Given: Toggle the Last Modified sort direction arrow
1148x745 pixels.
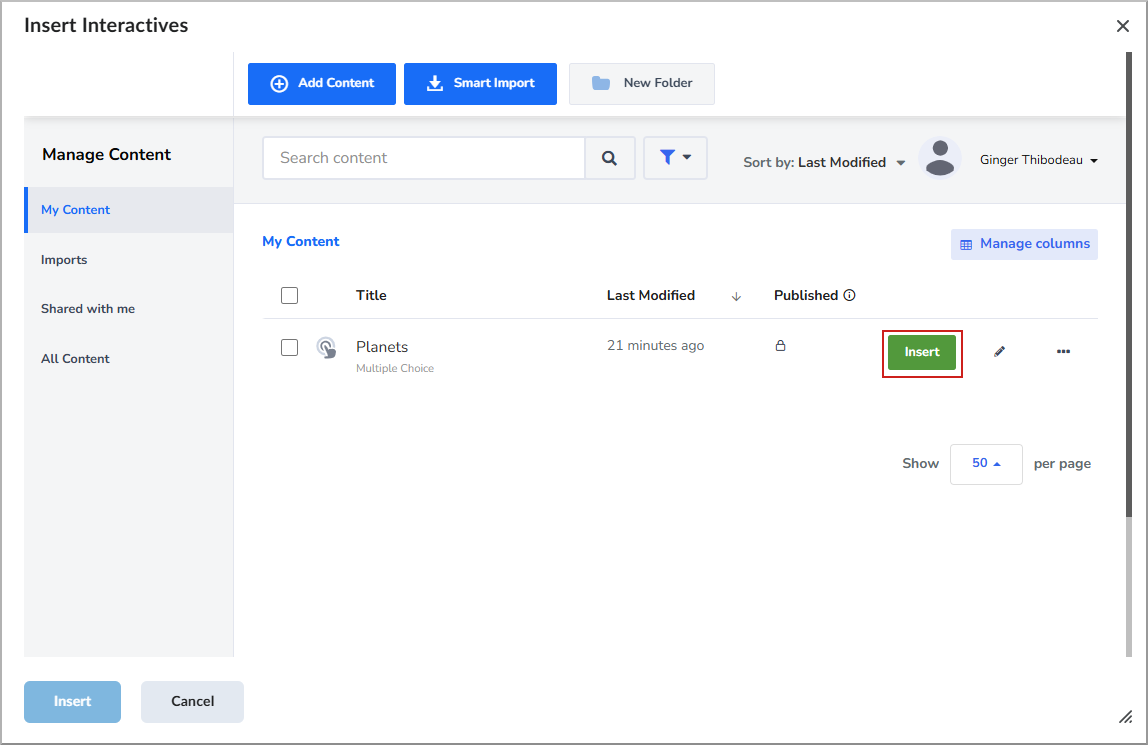Looking at the screenshot, I should [x=736, y=296].
